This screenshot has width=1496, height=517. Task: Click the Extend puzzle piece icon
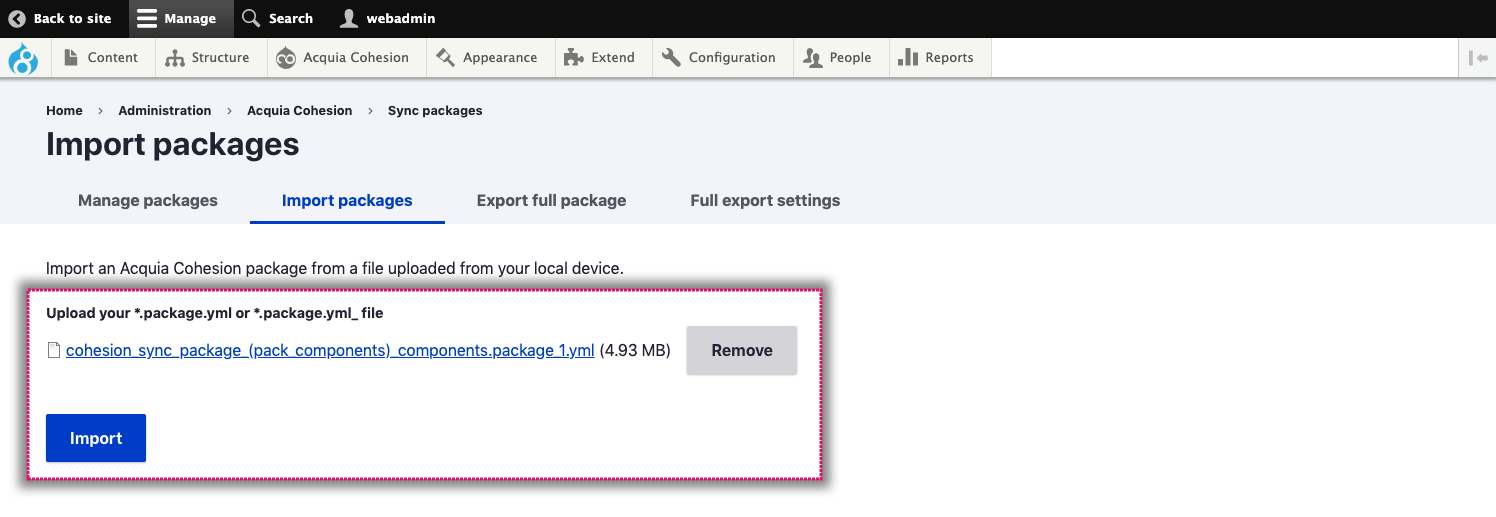tap(574, 58)
